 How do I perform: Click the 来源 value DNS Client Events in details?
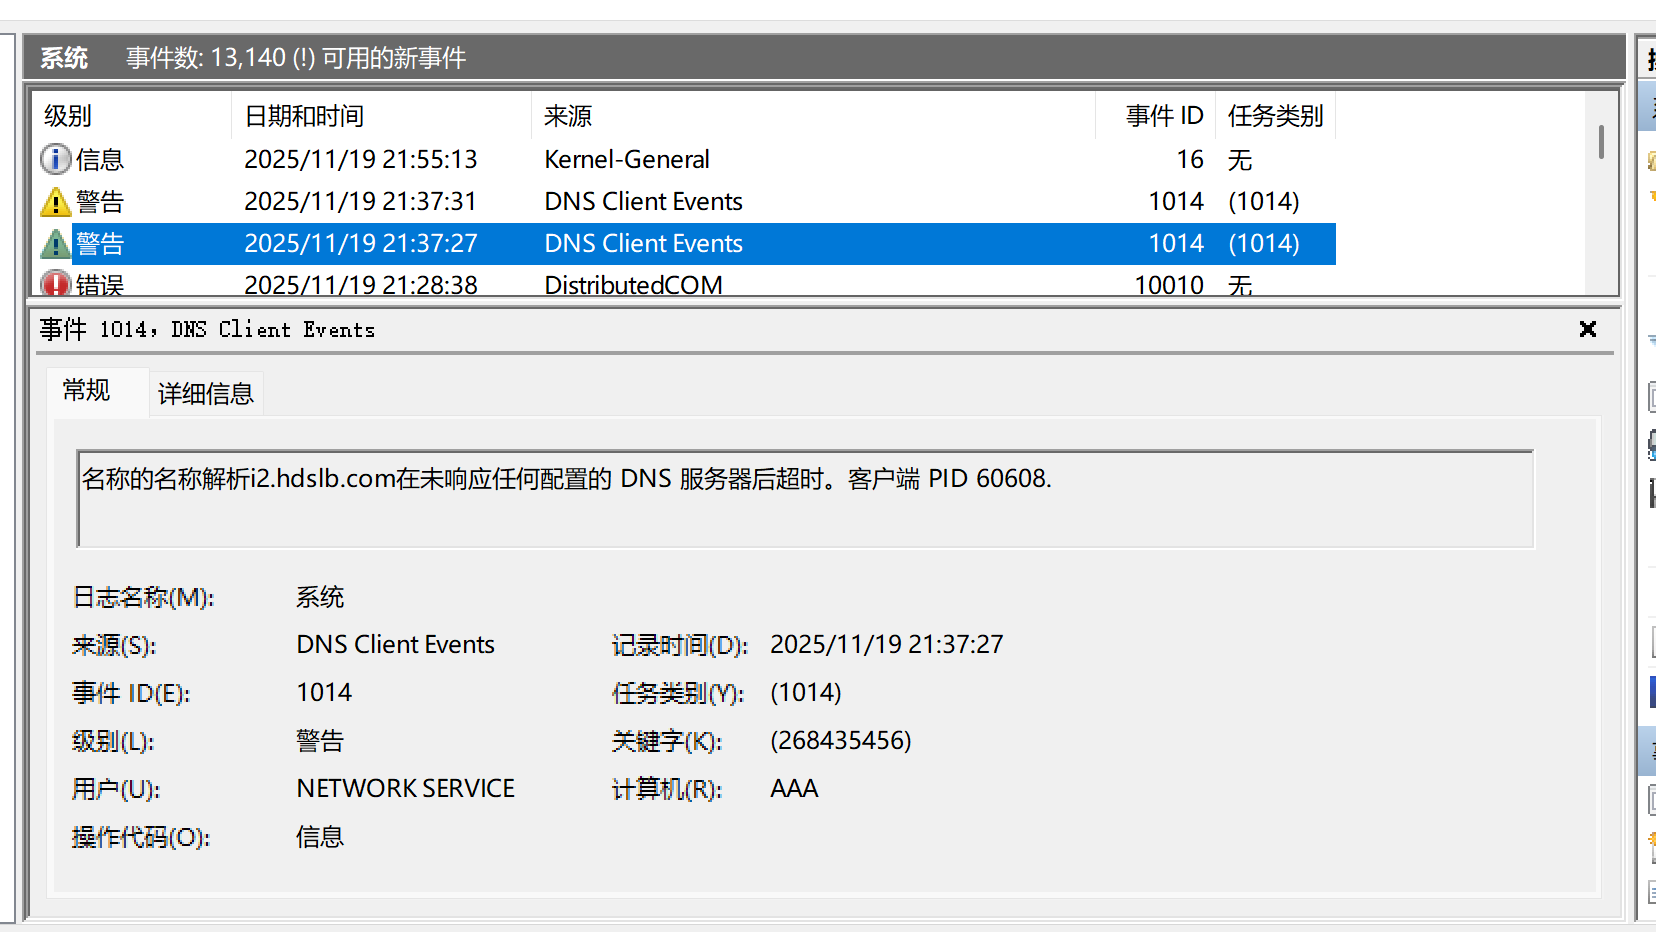396,645
